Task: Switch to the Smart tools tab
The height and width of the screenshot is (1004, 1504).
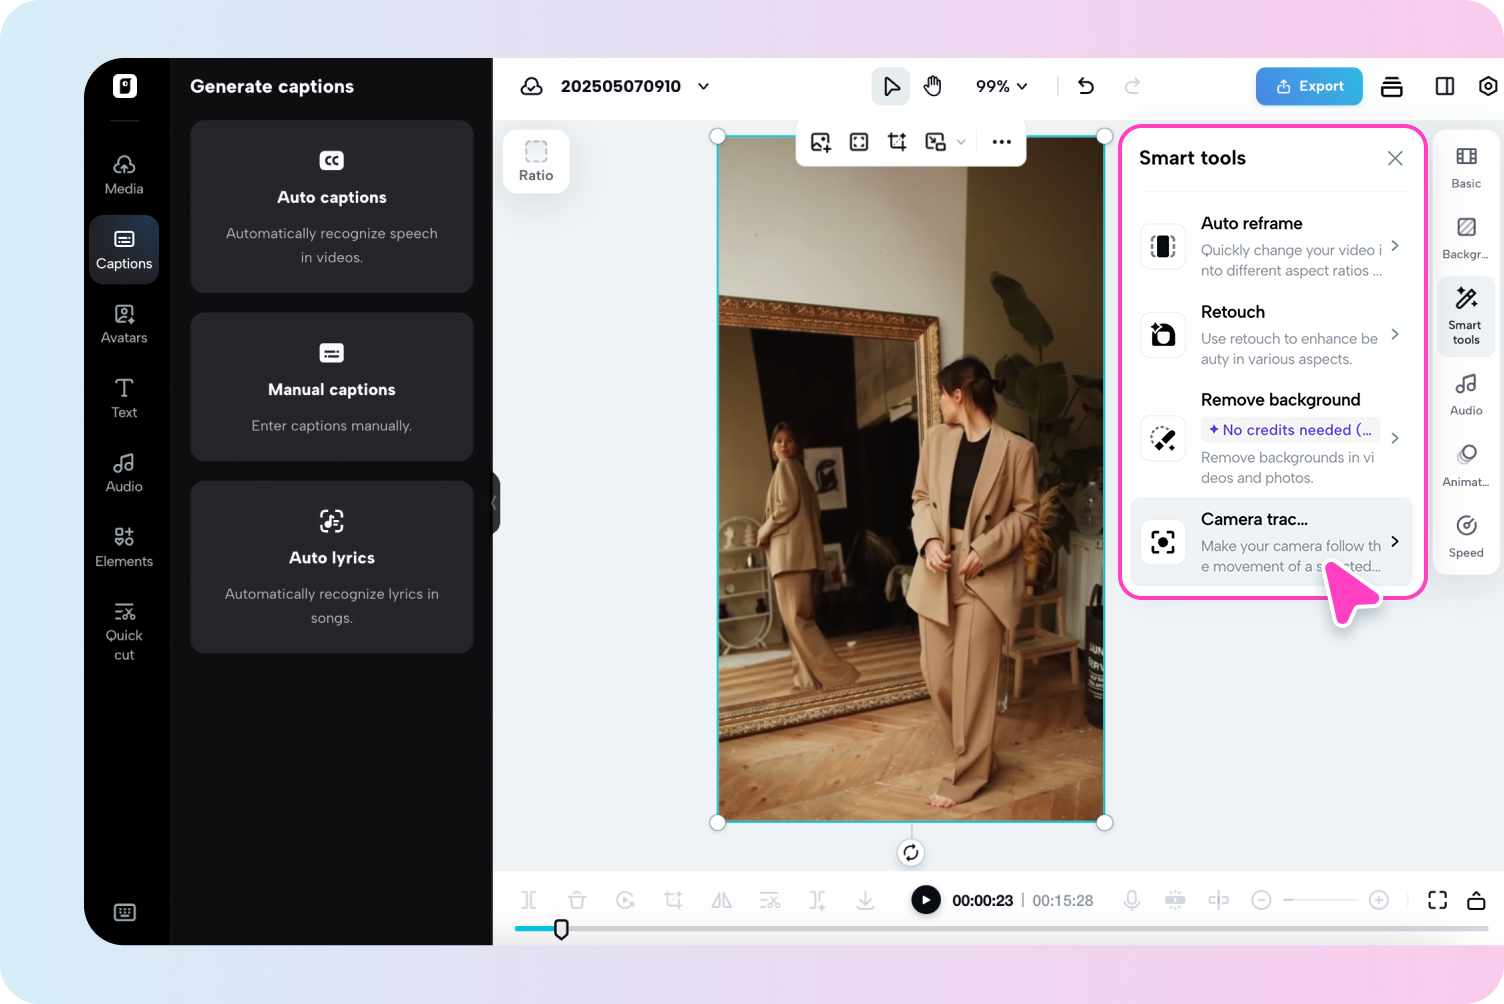Action: coord(1466,316)
